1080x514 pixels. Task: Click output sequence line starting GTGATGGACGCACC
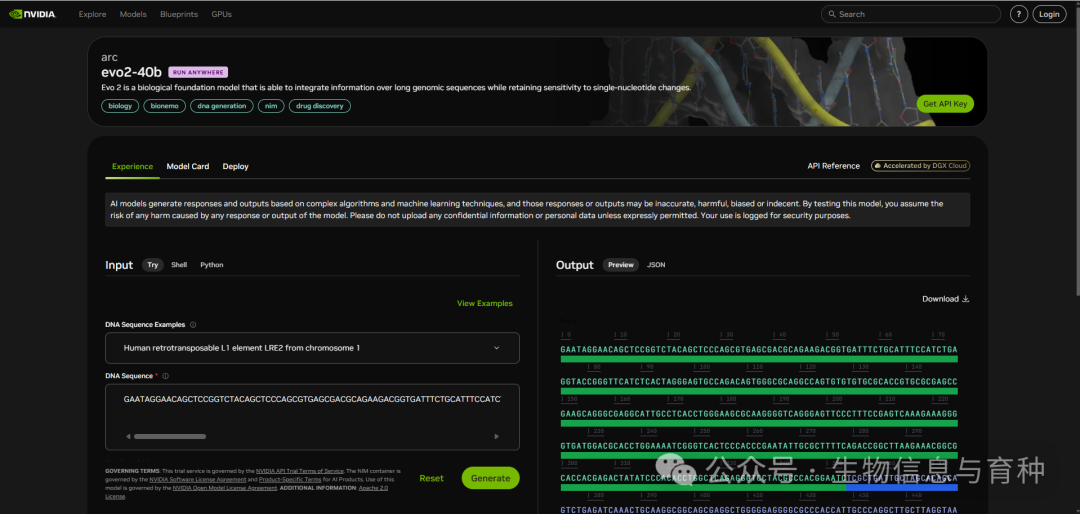coord(759,445)
